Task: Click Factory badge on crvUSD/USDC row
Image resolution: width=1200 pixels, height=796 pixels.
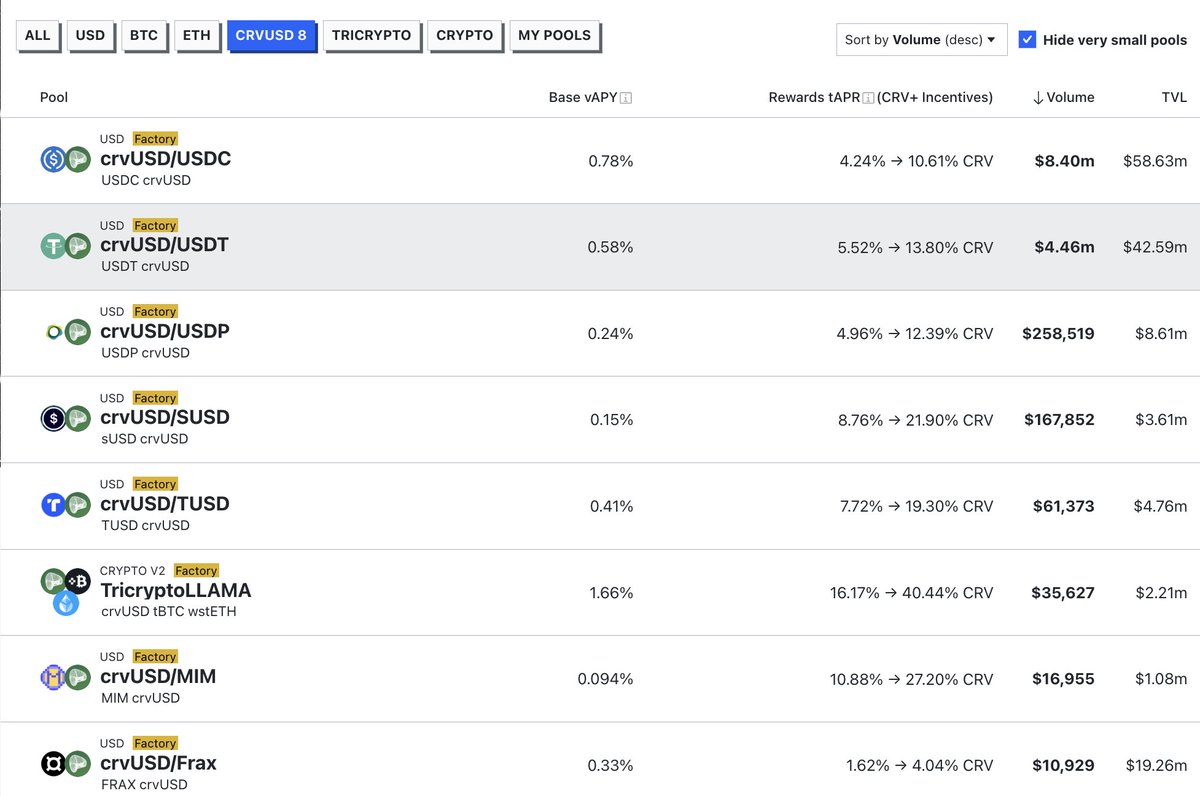Action: point(155,139)
